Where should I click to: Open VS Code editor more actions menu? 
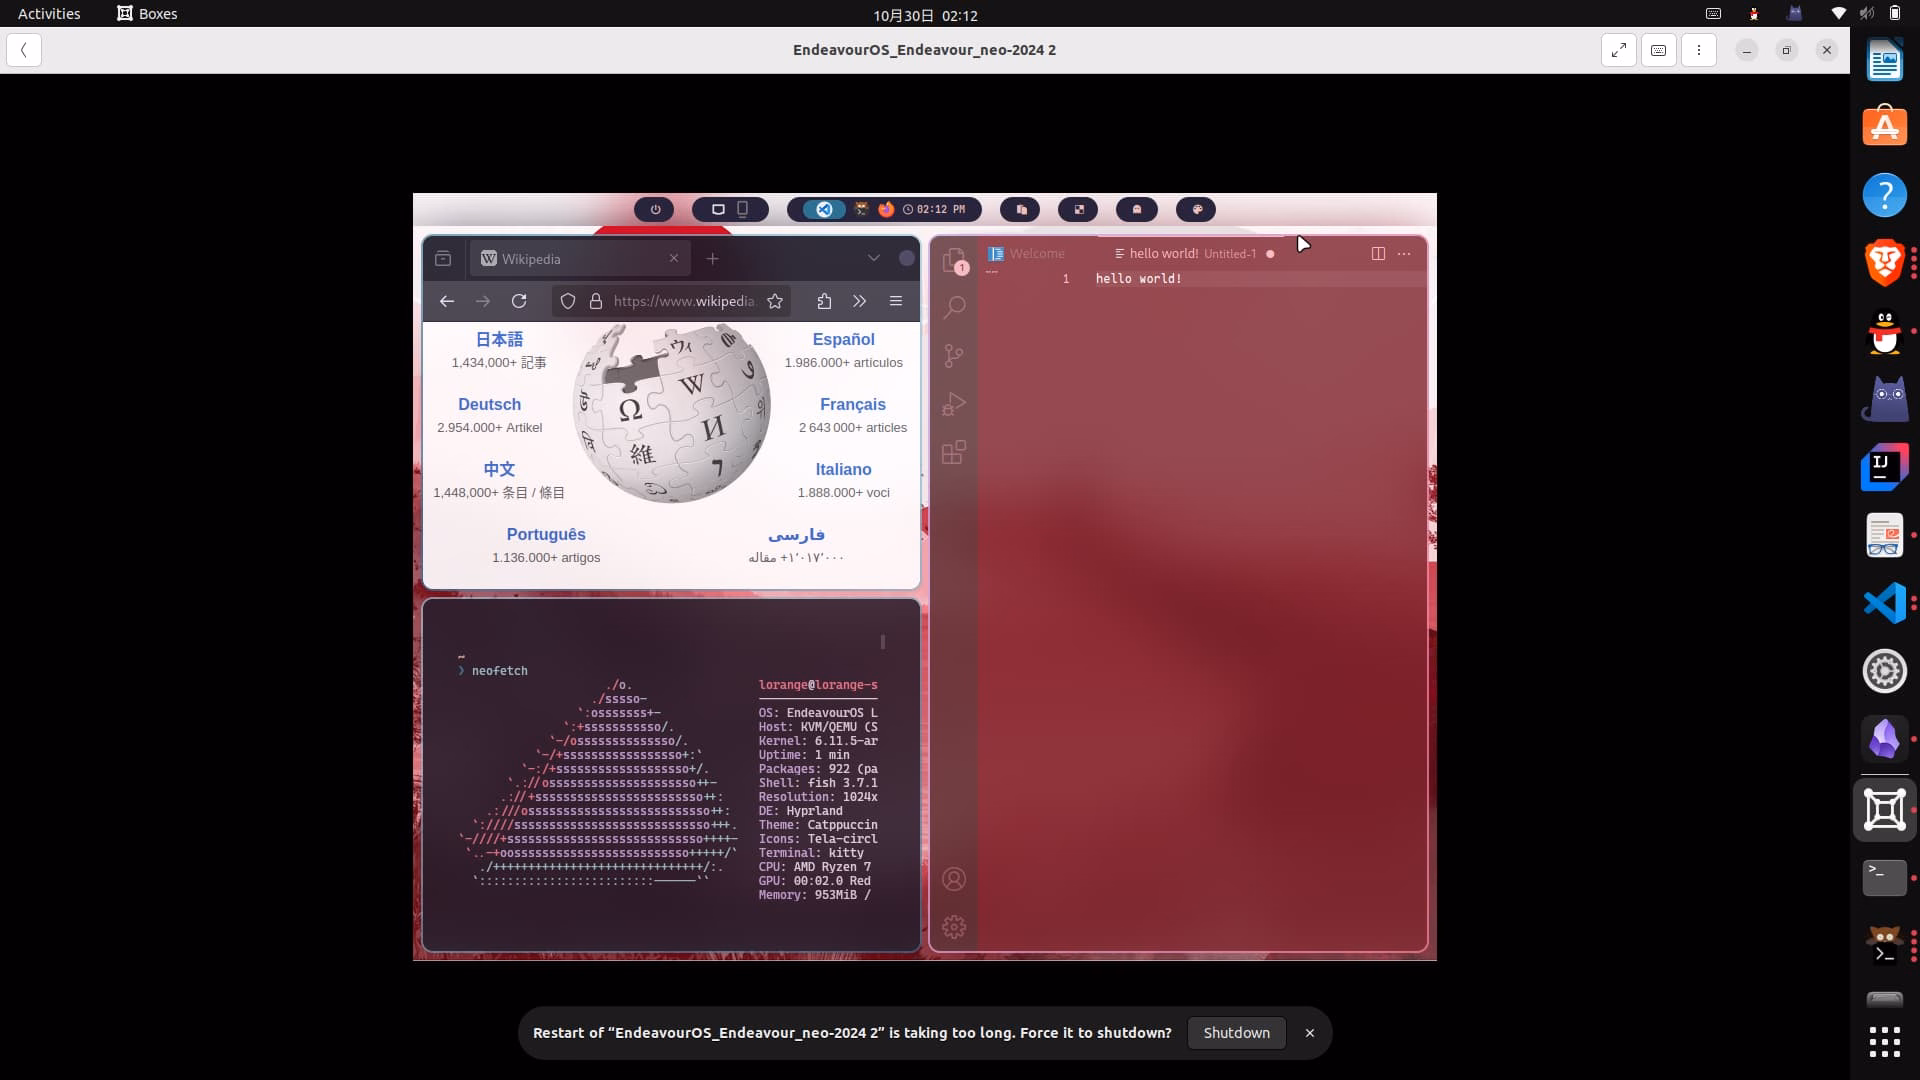(x=1404, y=253)
